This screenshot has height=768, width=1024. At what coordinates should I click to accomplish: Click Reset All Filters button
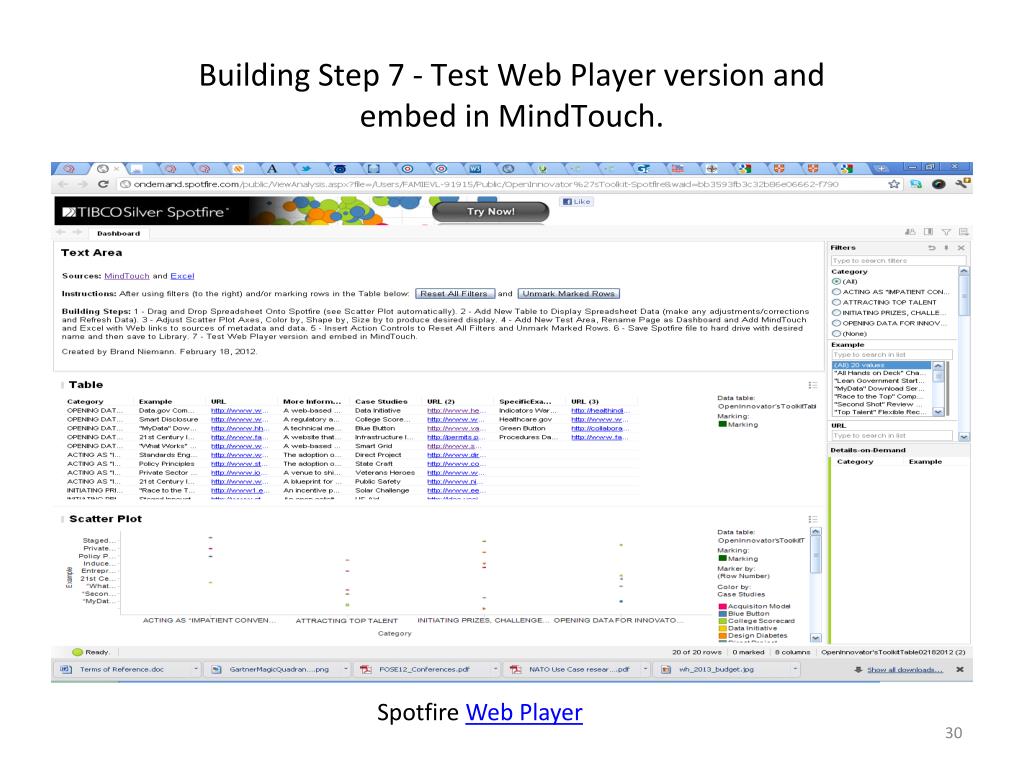(454, 294)
